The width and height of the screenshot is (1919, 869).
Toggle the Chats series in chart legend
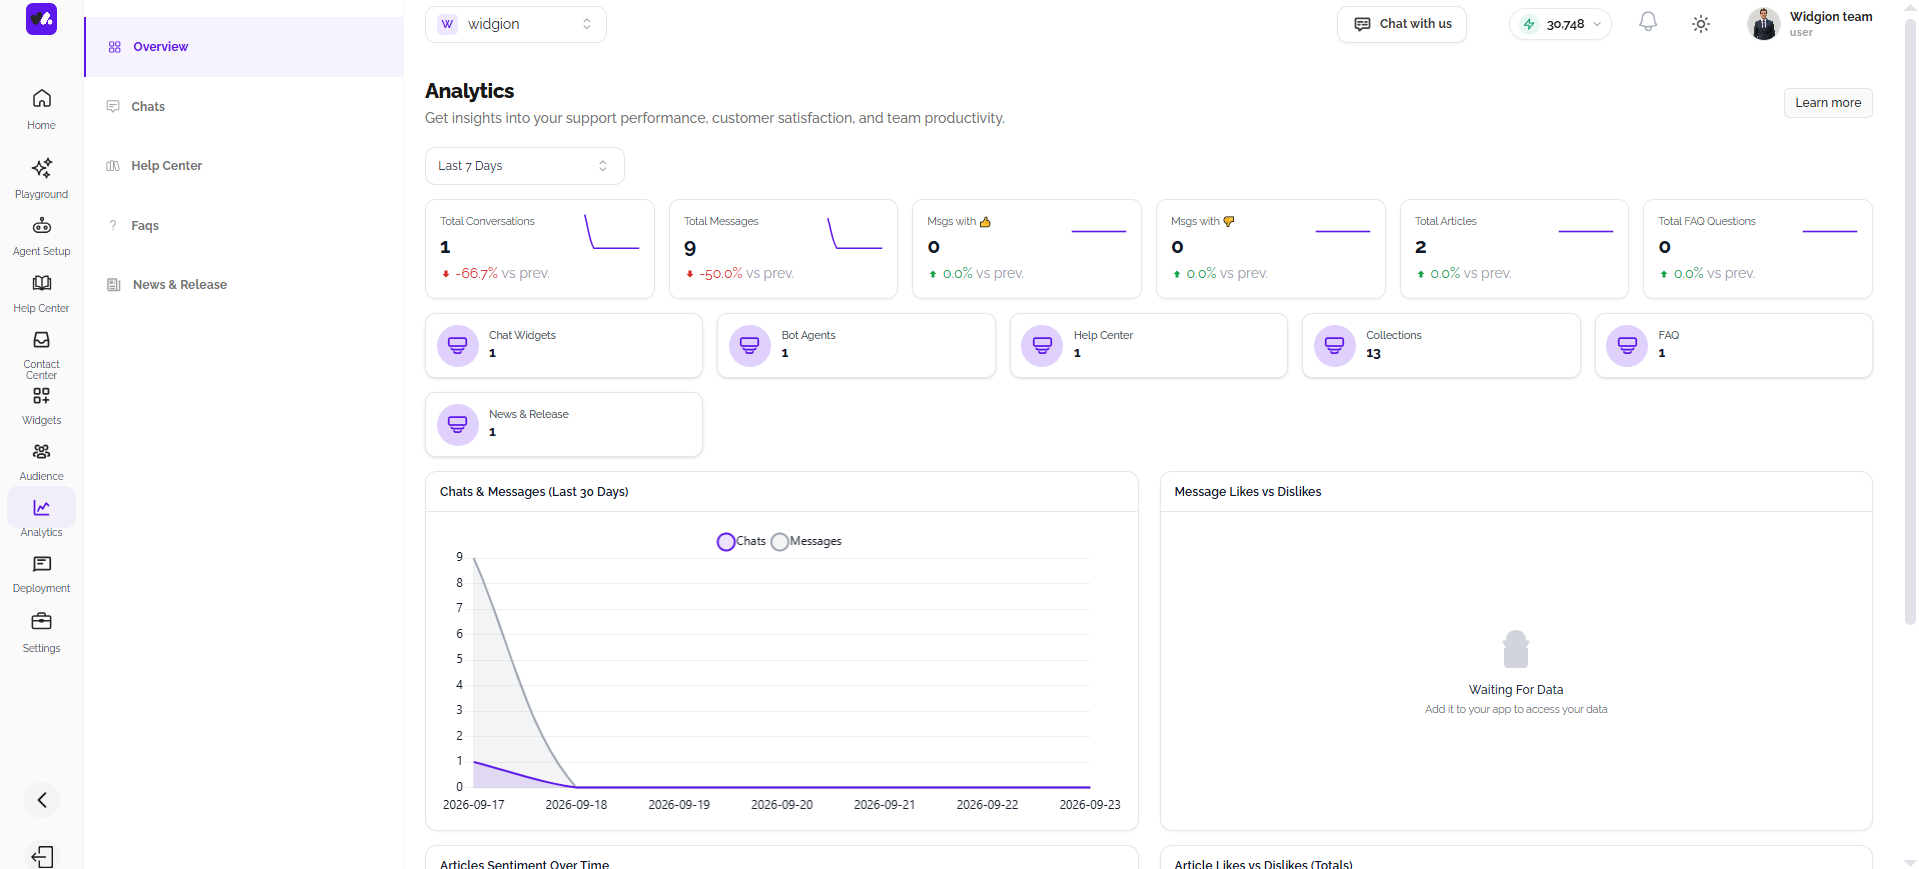click(741, 541)
